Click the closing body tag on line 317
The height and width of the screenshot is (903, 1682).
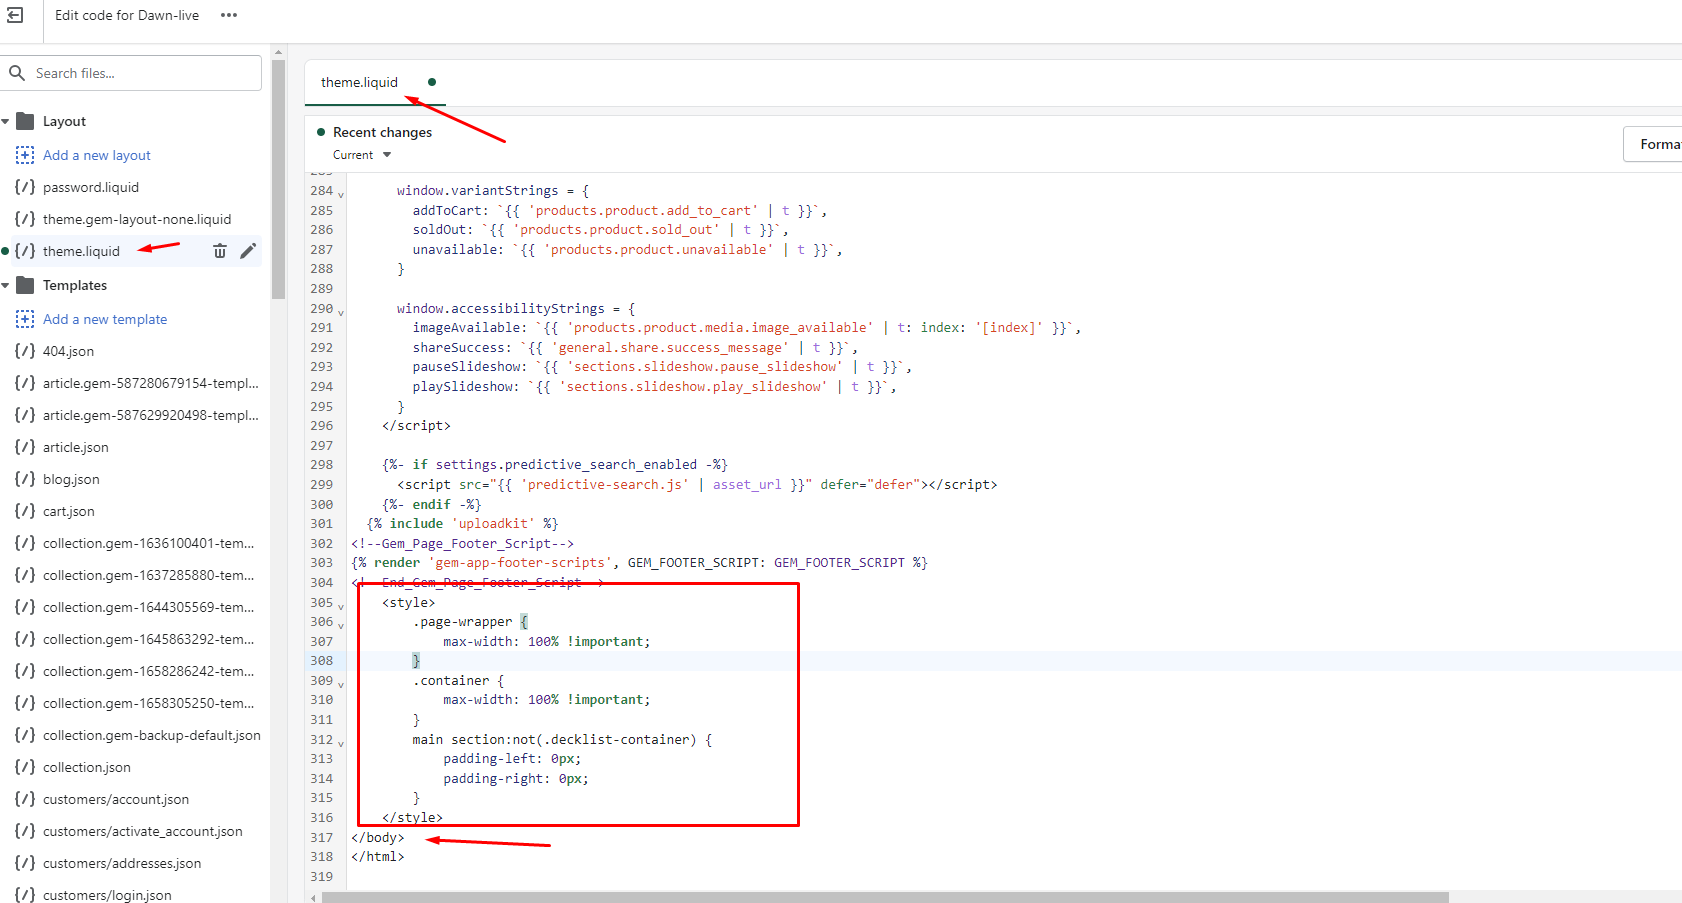[378, 837]
